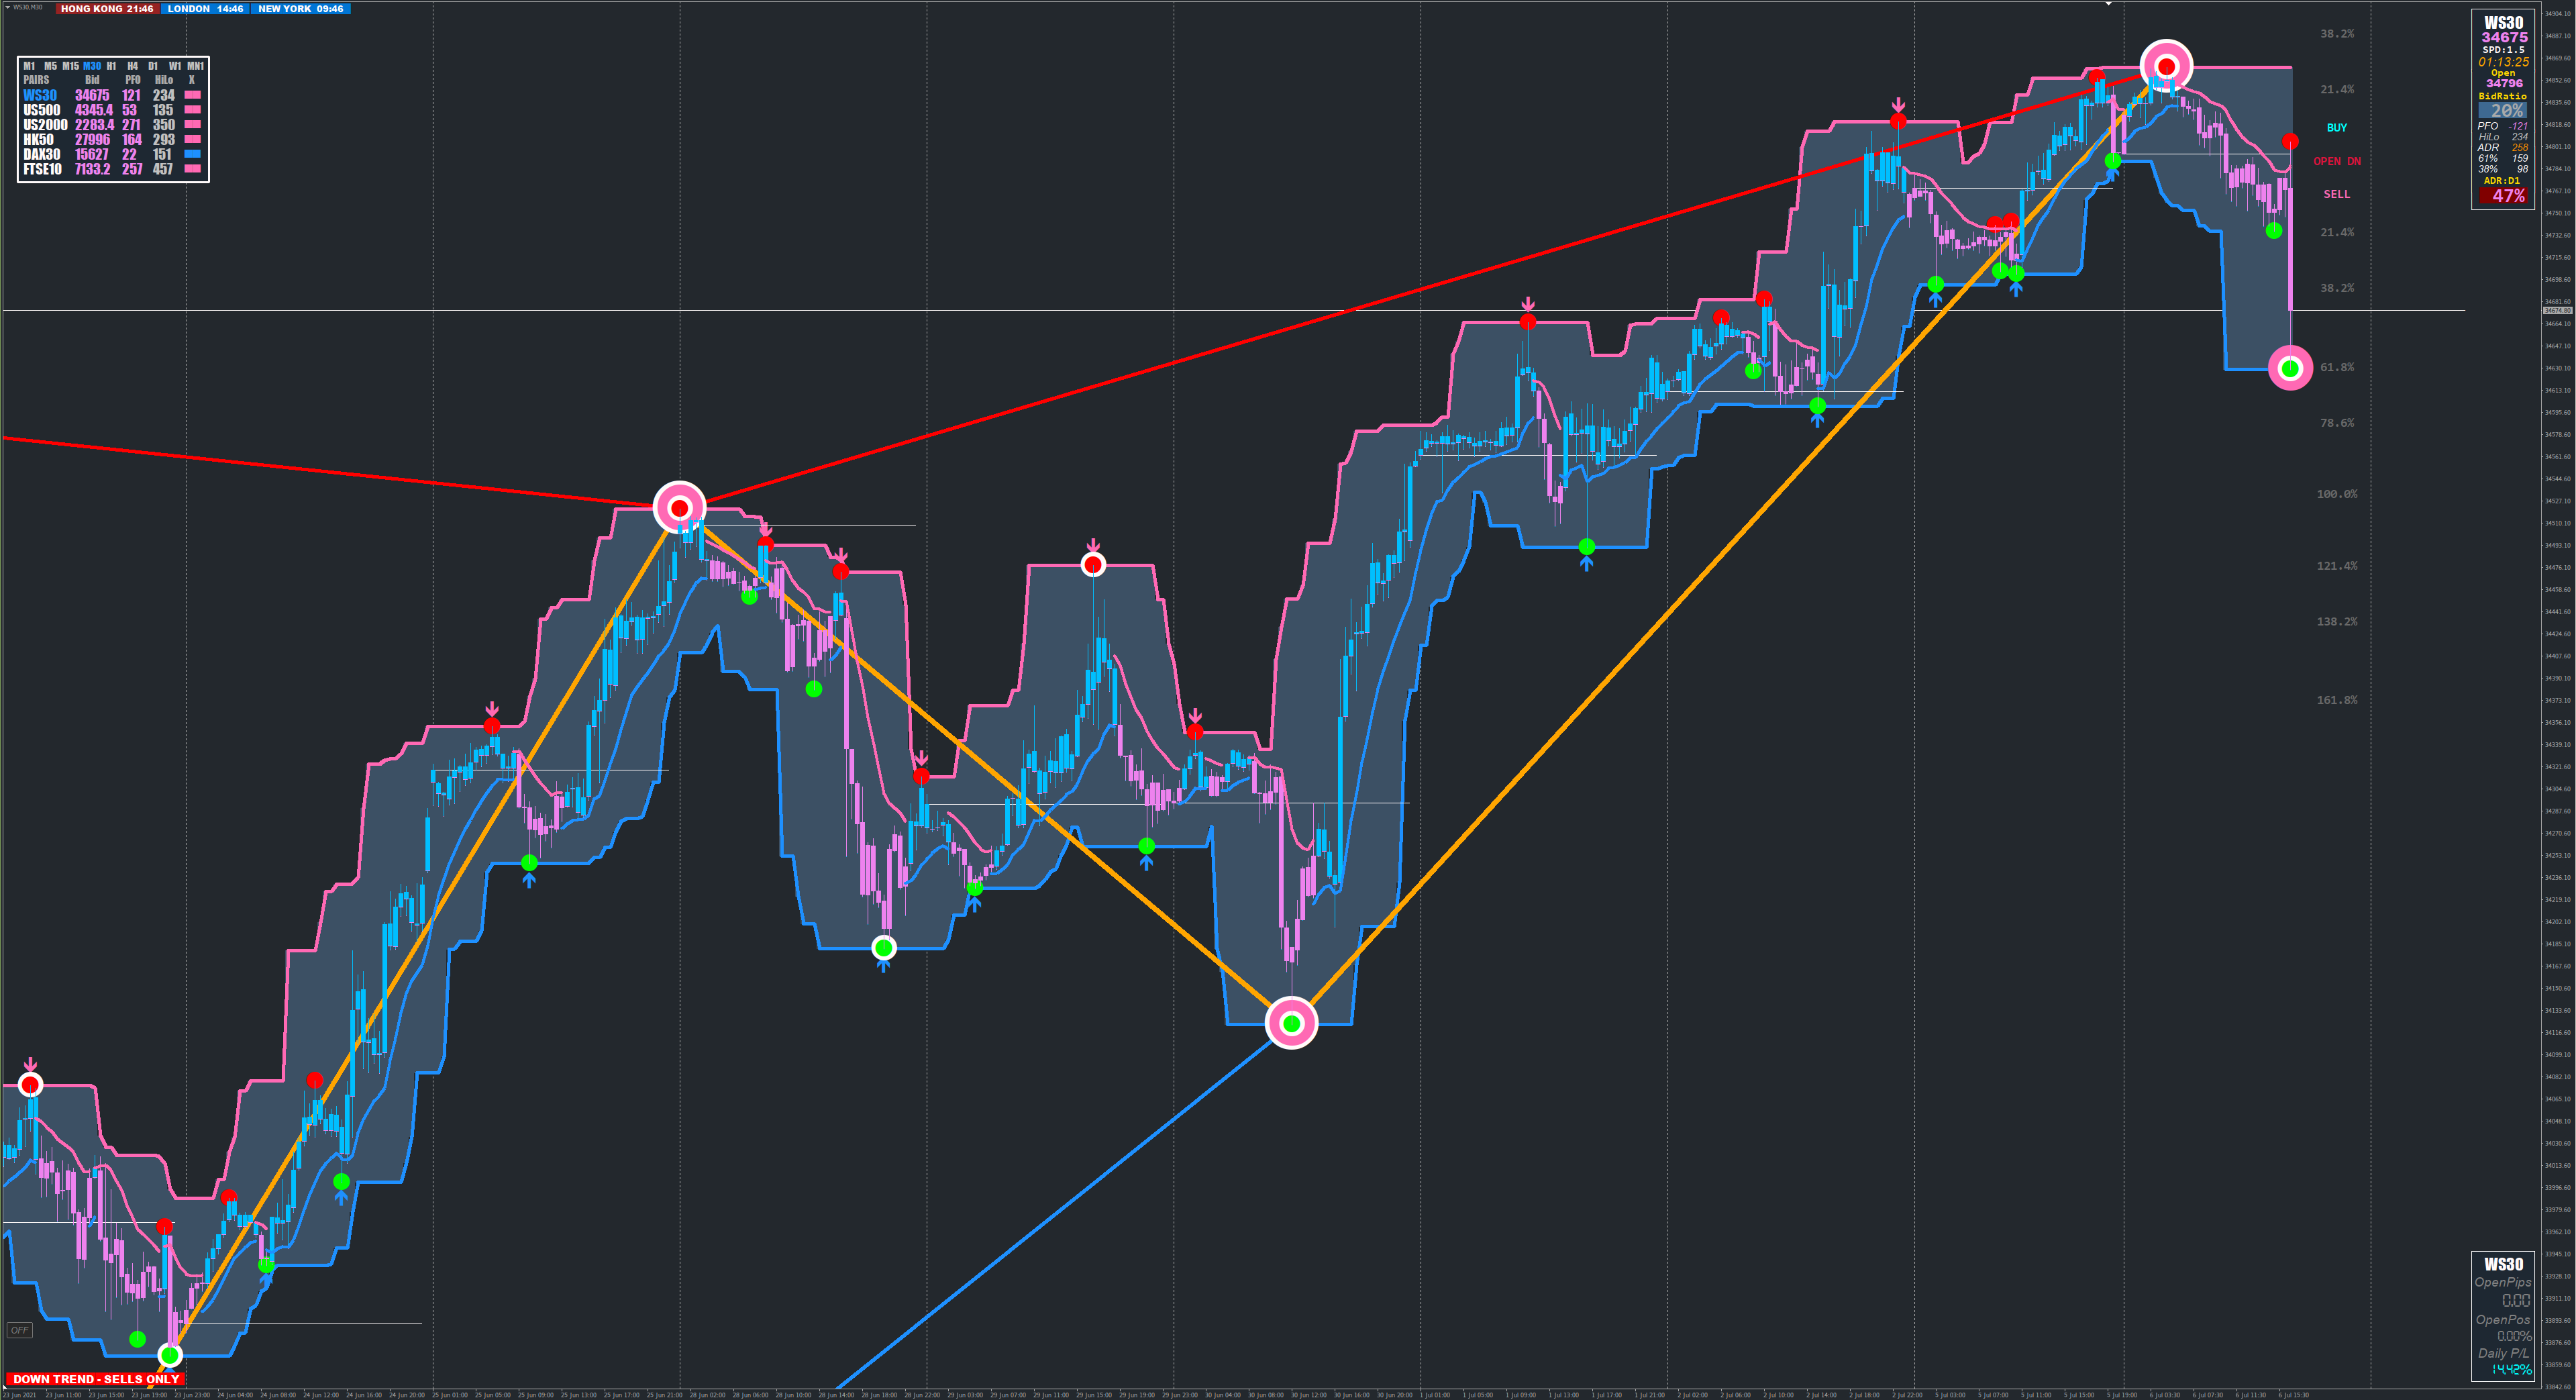Screen dimensions: 2576x1400
Task: Click the SELL label
Action: pyautogui.click(x=2336, y=194)
